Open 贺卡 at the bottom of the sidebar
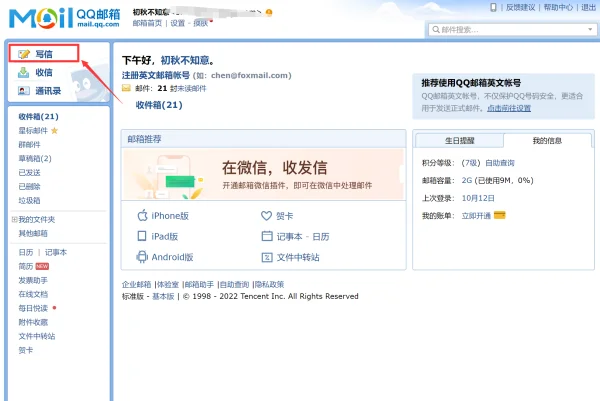Viewport: 600px width, 401px height. coord(26,350)
